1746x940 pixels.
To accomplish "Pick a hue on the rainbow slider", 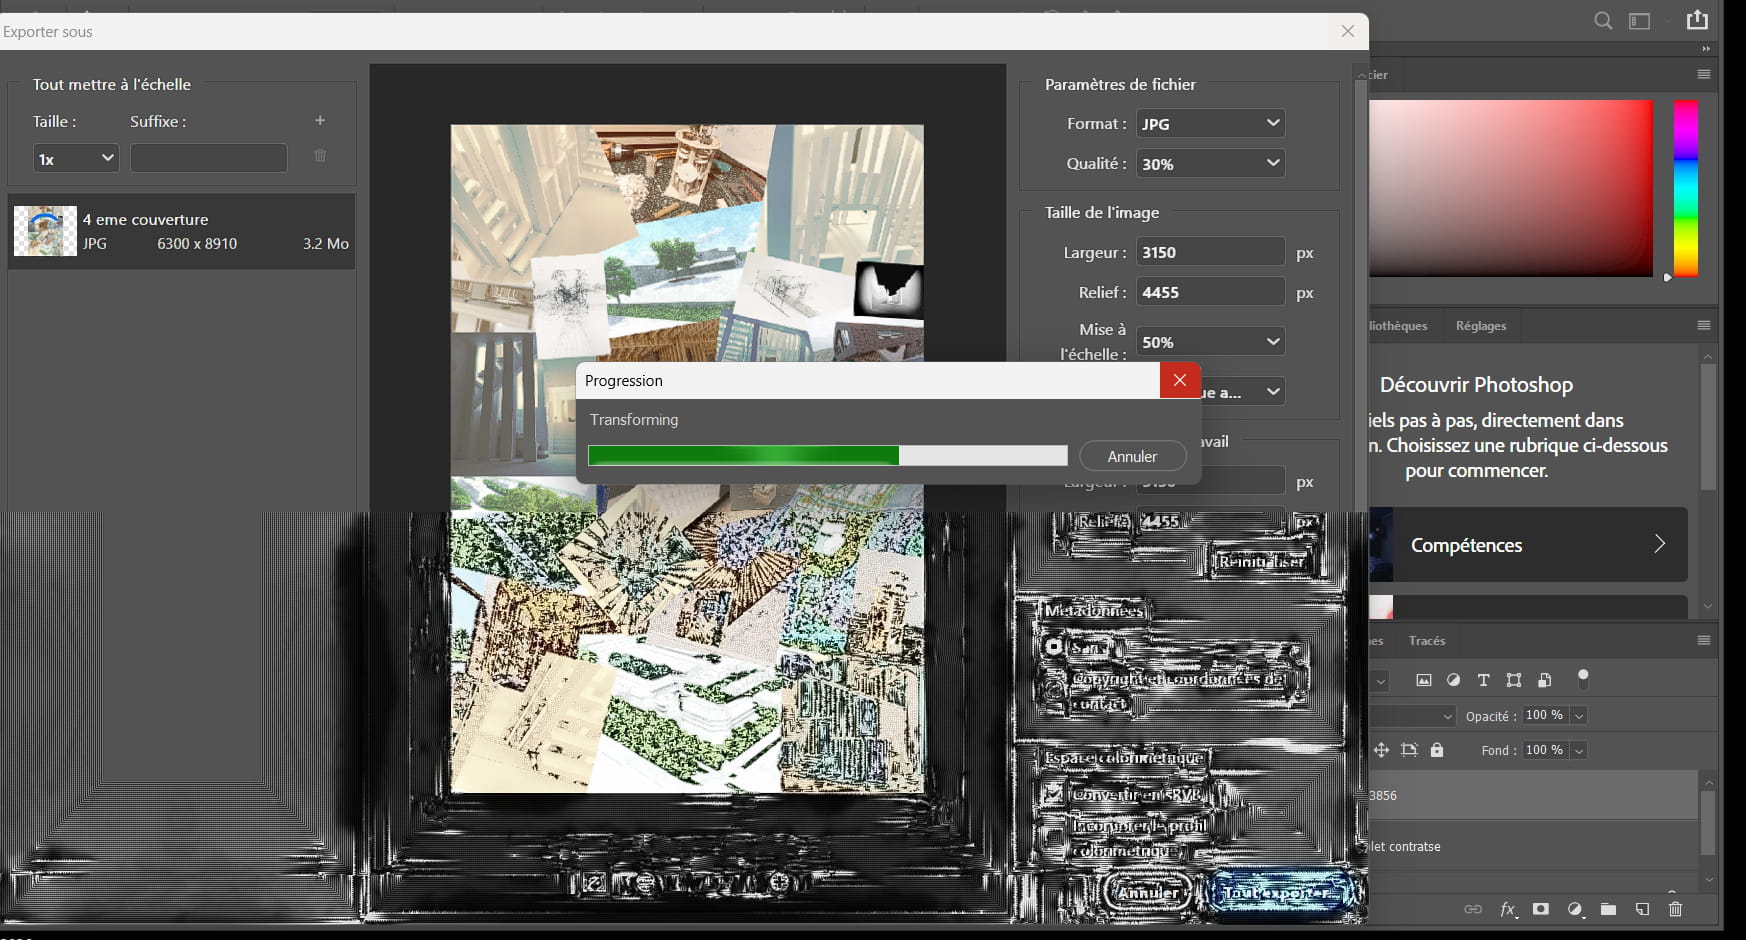I will pos(1686,188).
